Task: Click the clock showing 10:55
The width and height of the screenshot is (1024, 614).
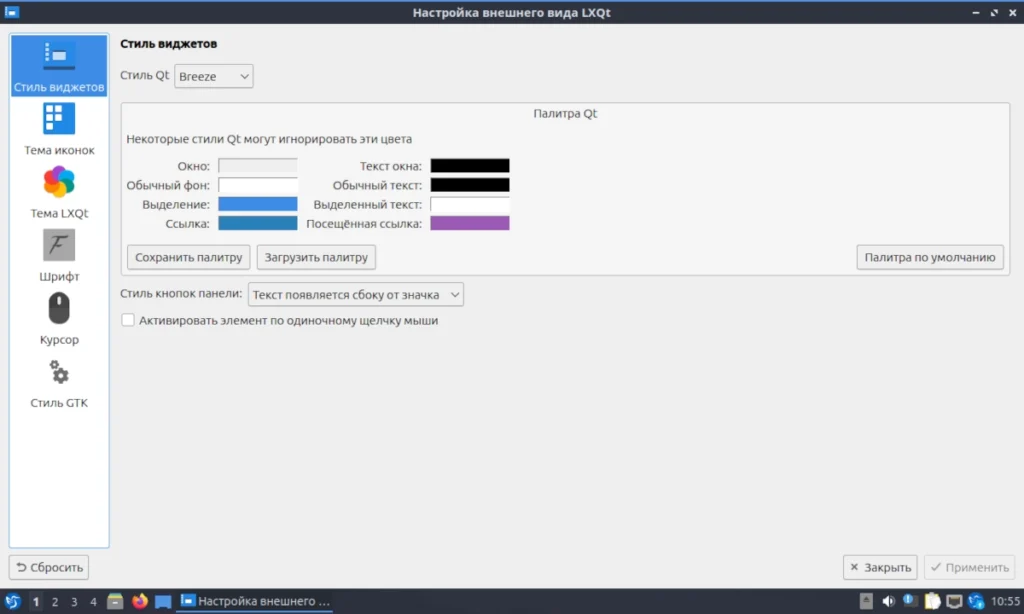Action: (x=1005, y=601)
